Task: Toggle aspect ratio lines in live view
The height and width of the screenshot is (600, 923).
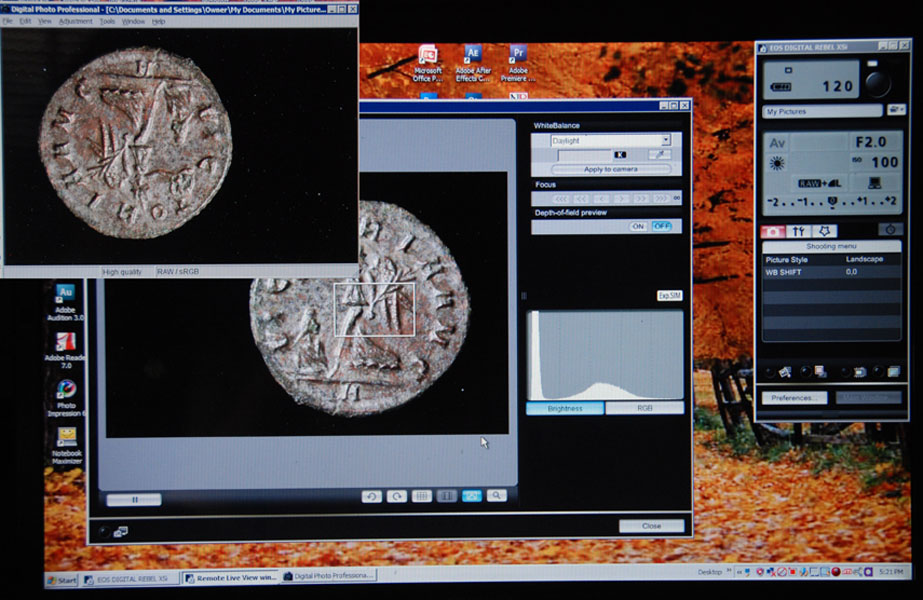Action: [x=447, y=496]
